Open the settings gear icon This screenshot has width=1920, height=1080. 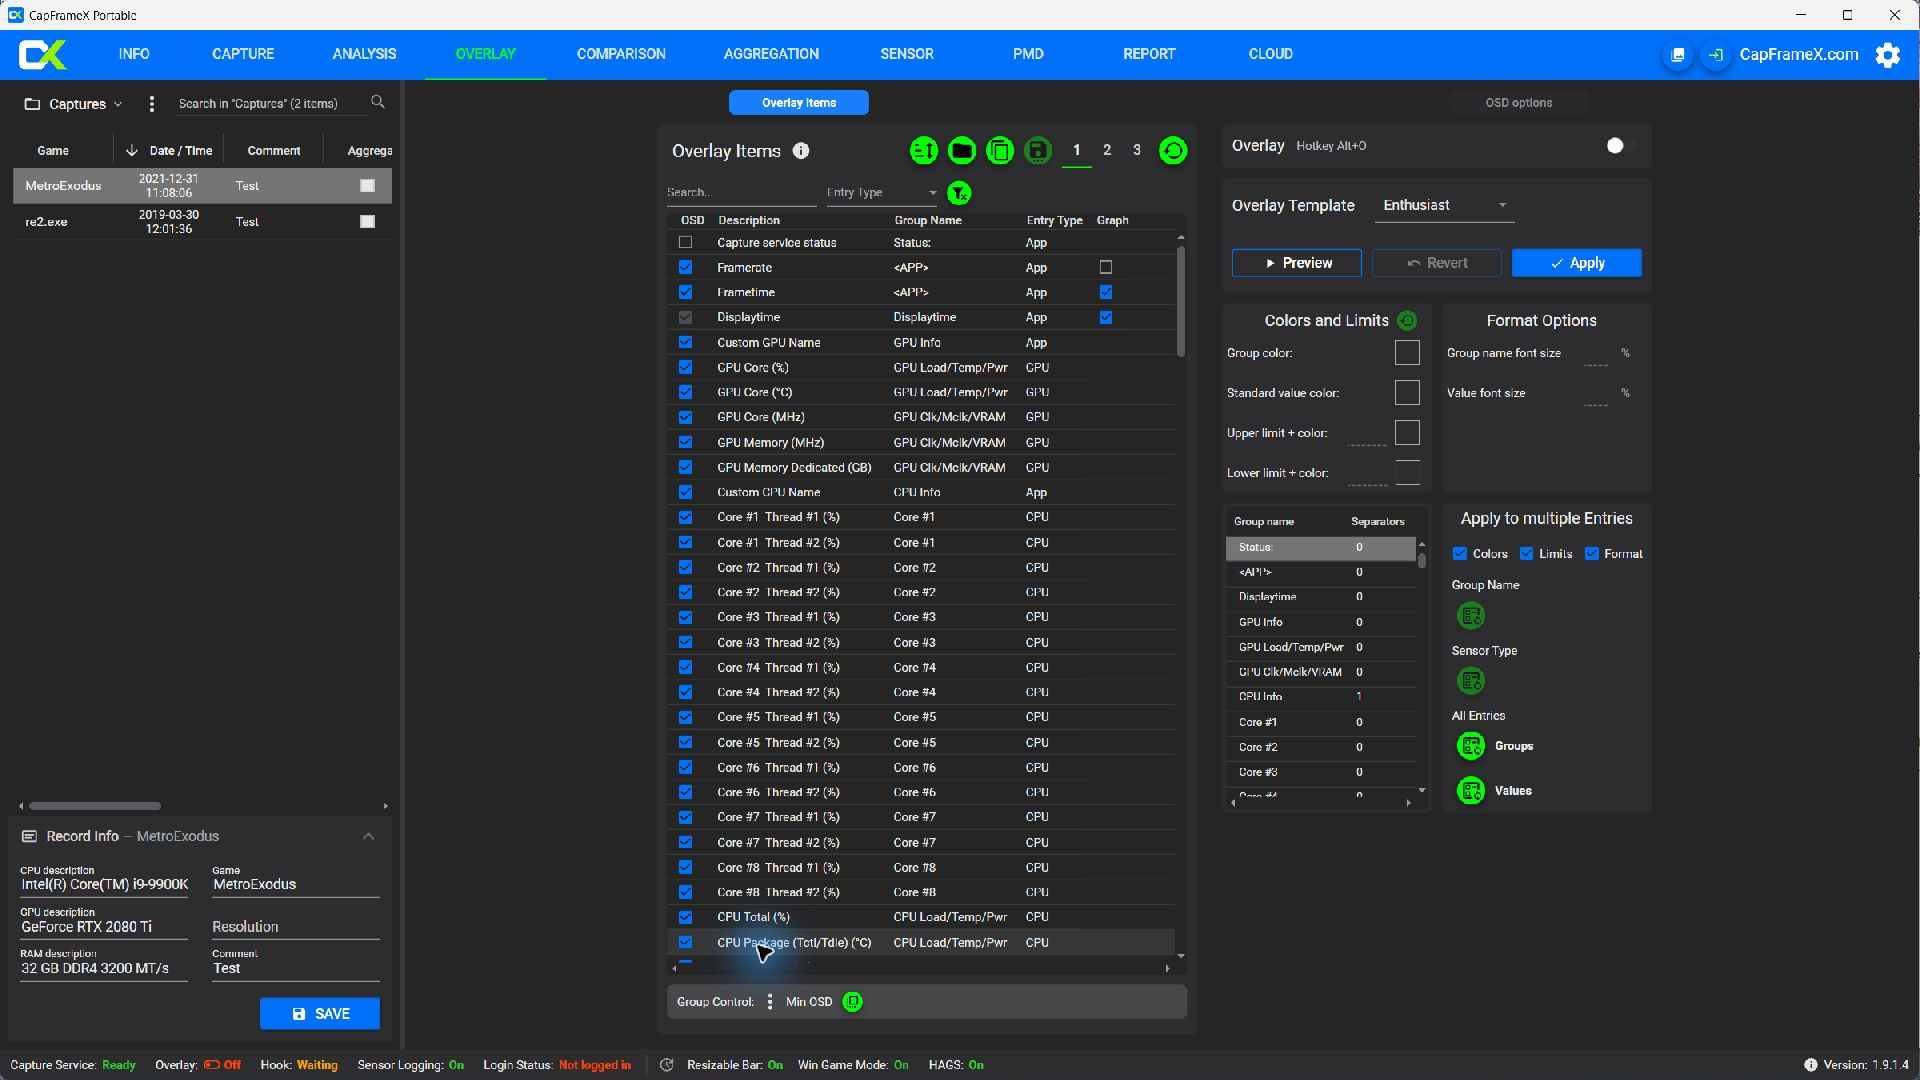pyautogui.click(x=1887, y=55)
